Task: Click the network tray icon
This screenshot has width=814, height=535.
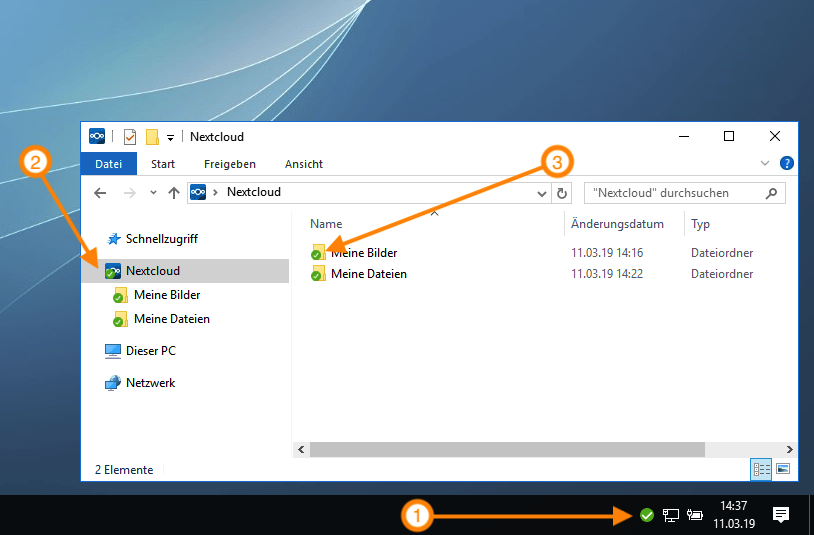Action: (x=671, y=515)
